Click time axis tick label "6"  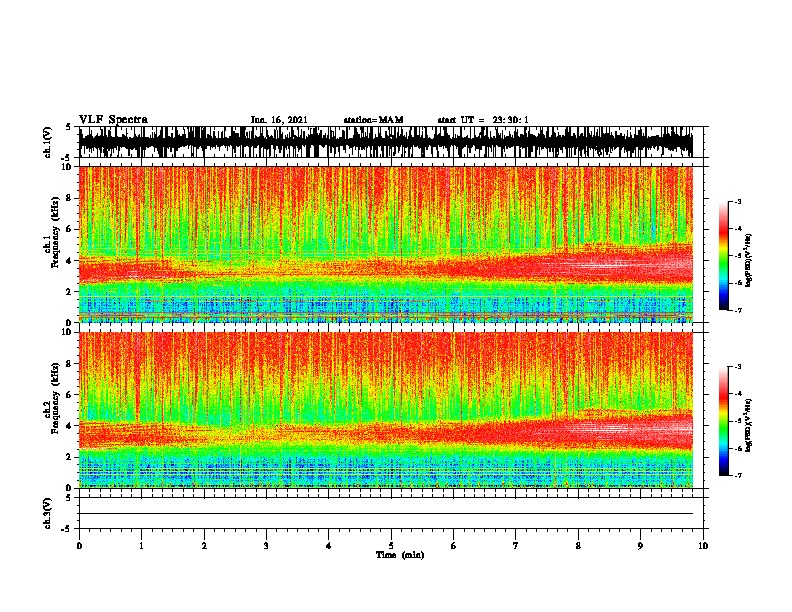[x=454, y=546]
